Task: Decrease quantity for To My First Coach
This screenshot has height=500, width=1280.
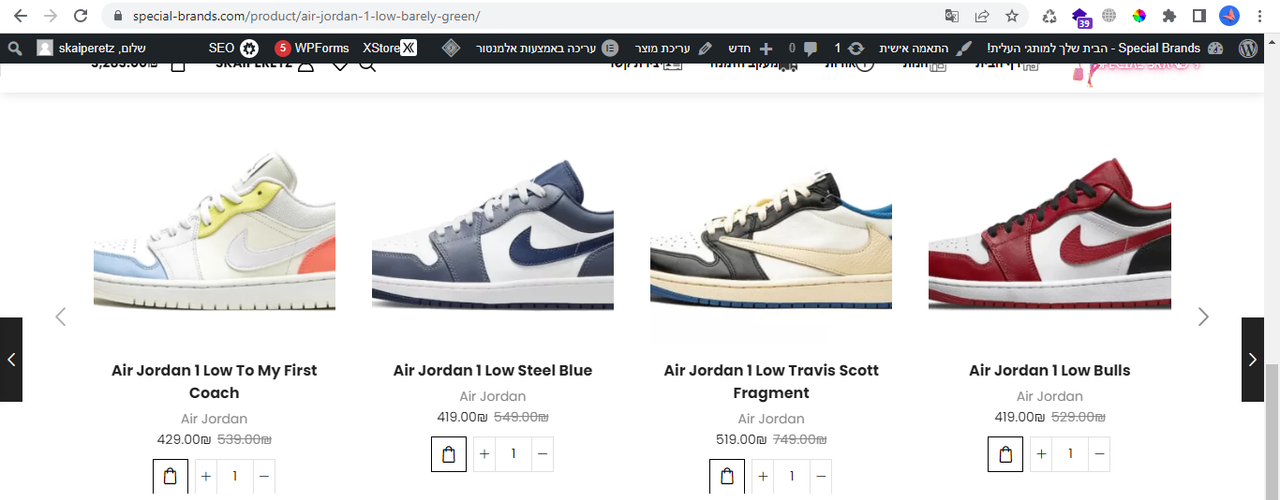Action: pyautogui.click(x=264, y=476)
